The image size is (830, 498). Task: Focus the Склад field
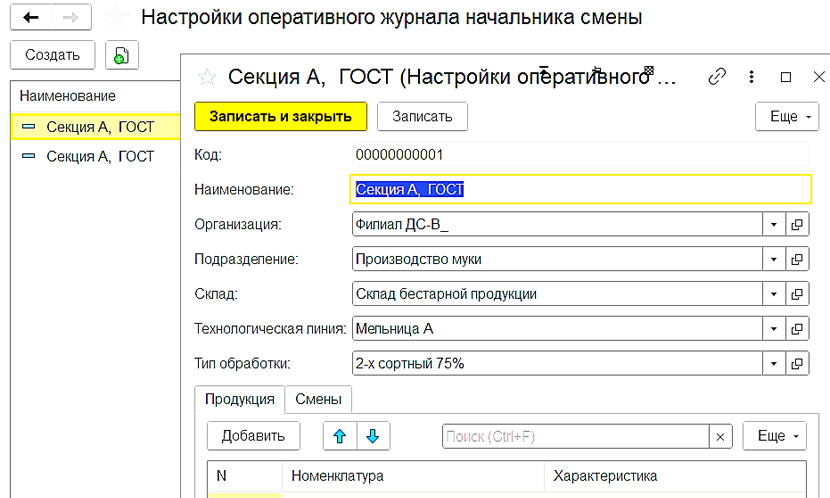click(x=557, y=294)
